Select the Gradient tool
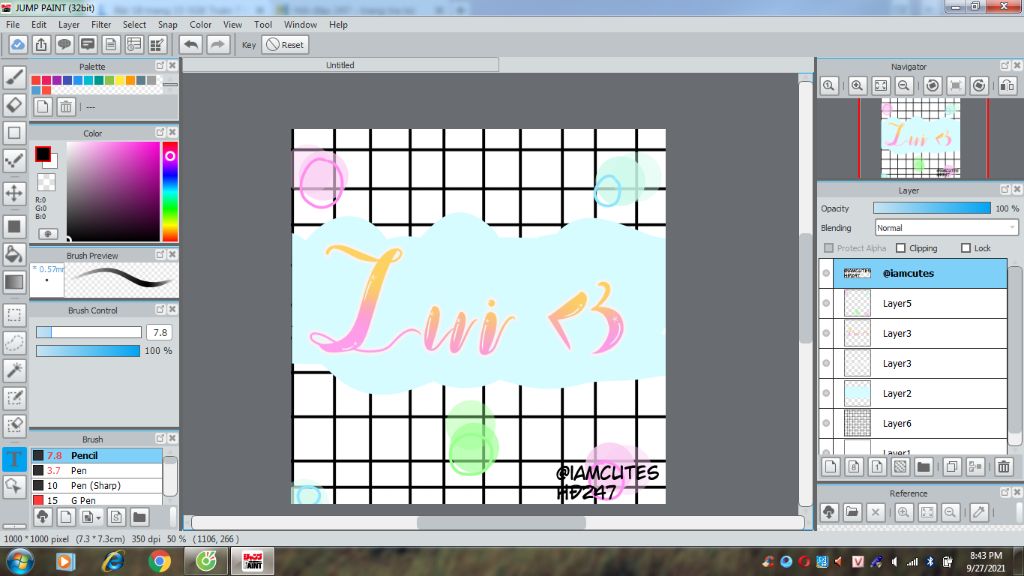 tap(14, 281)
